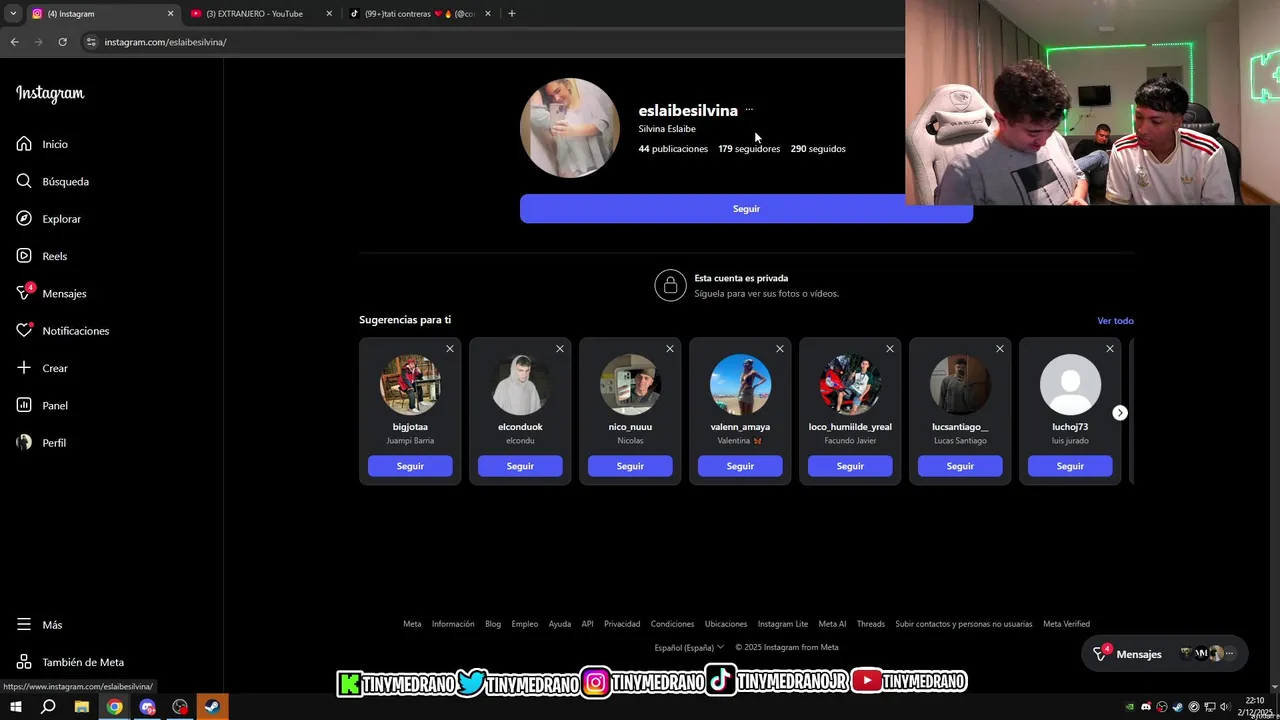The image size is (1280, 720).
Task: Open the options dots next to eslaibesilvina
Action: pos(749,110)
